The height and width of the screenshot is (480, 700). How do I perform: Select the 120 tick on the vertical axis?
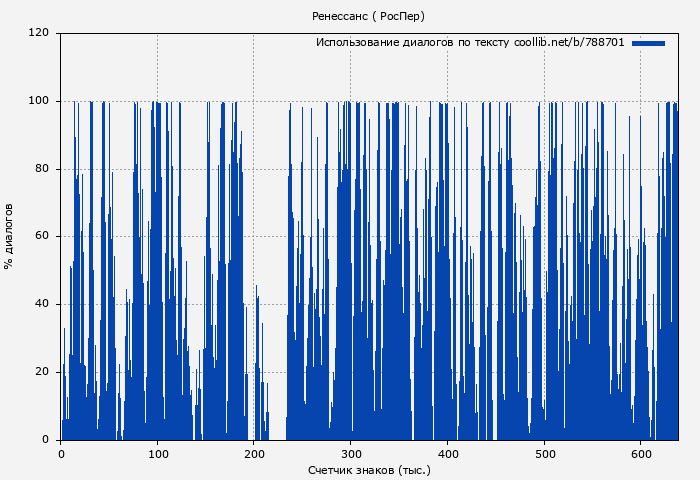[x=39, y=33]
